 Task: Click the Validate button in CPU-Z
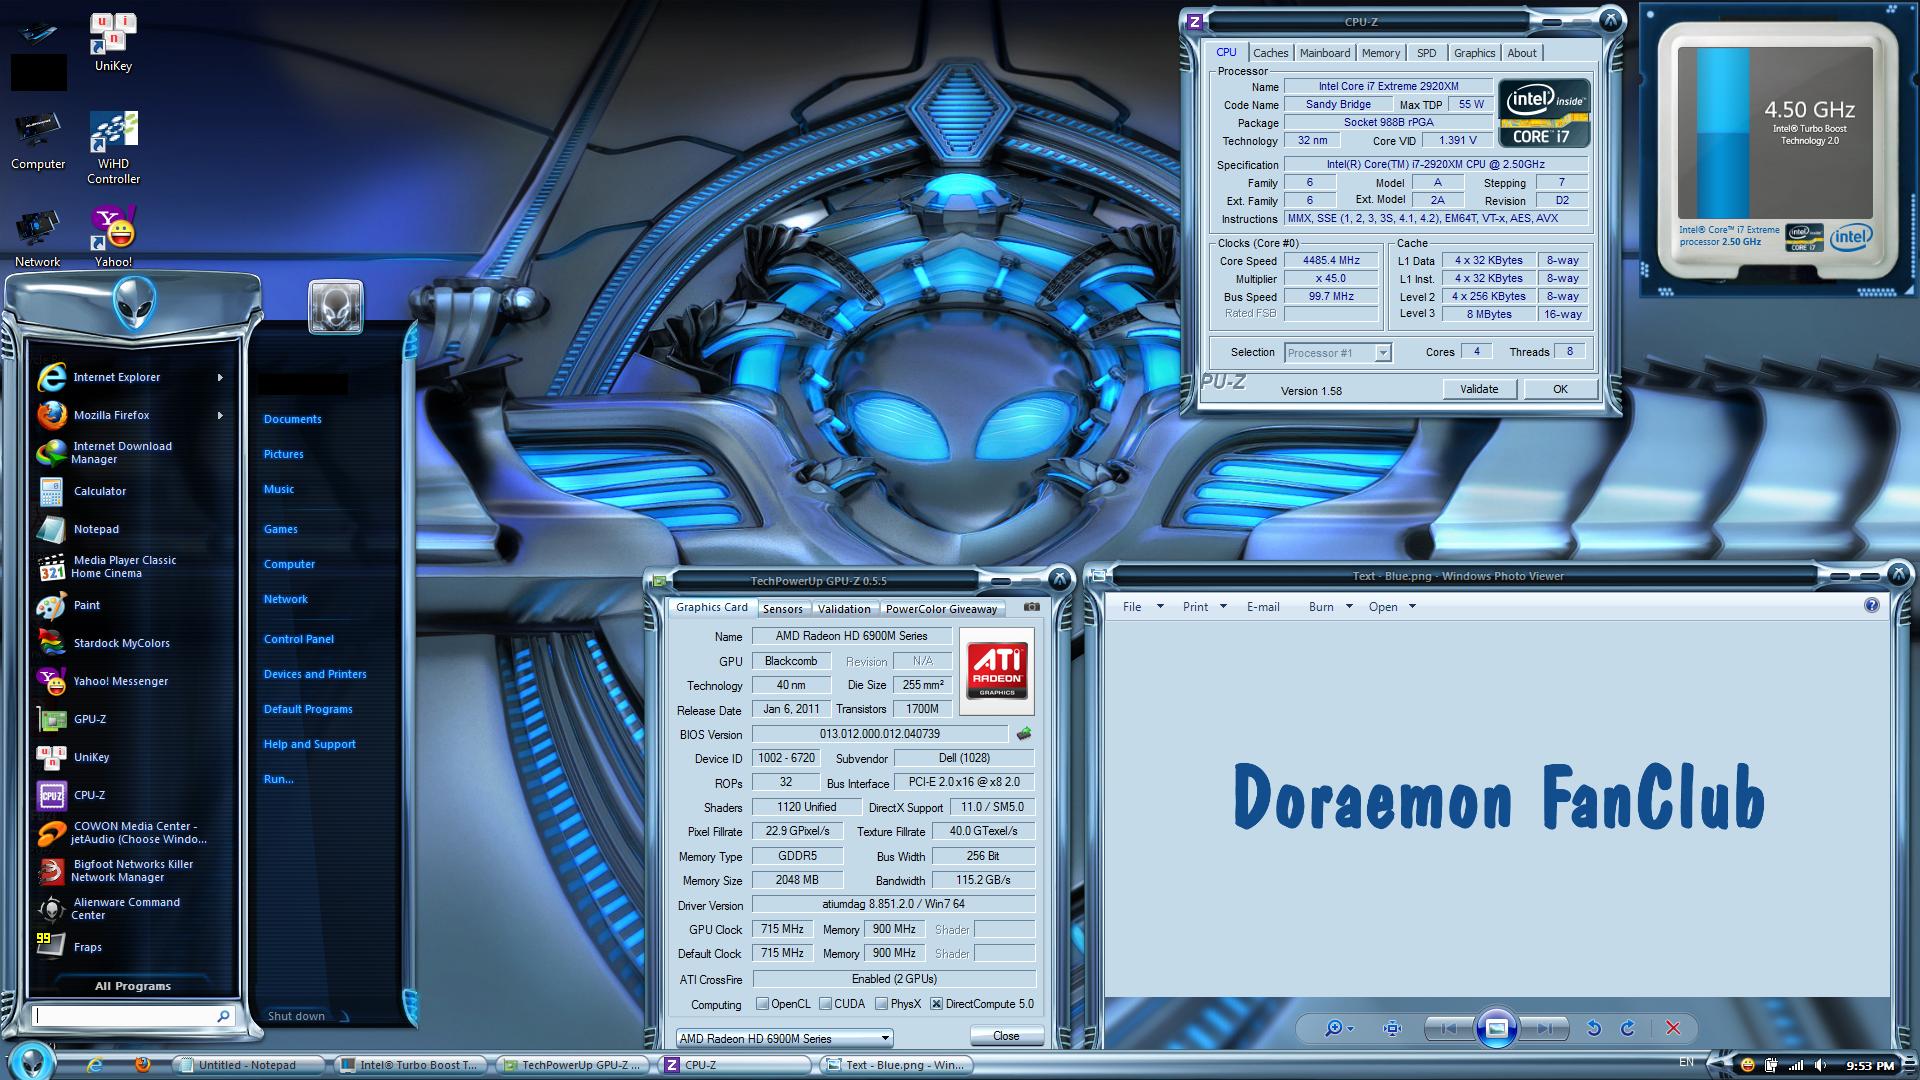click(1479, 389)
